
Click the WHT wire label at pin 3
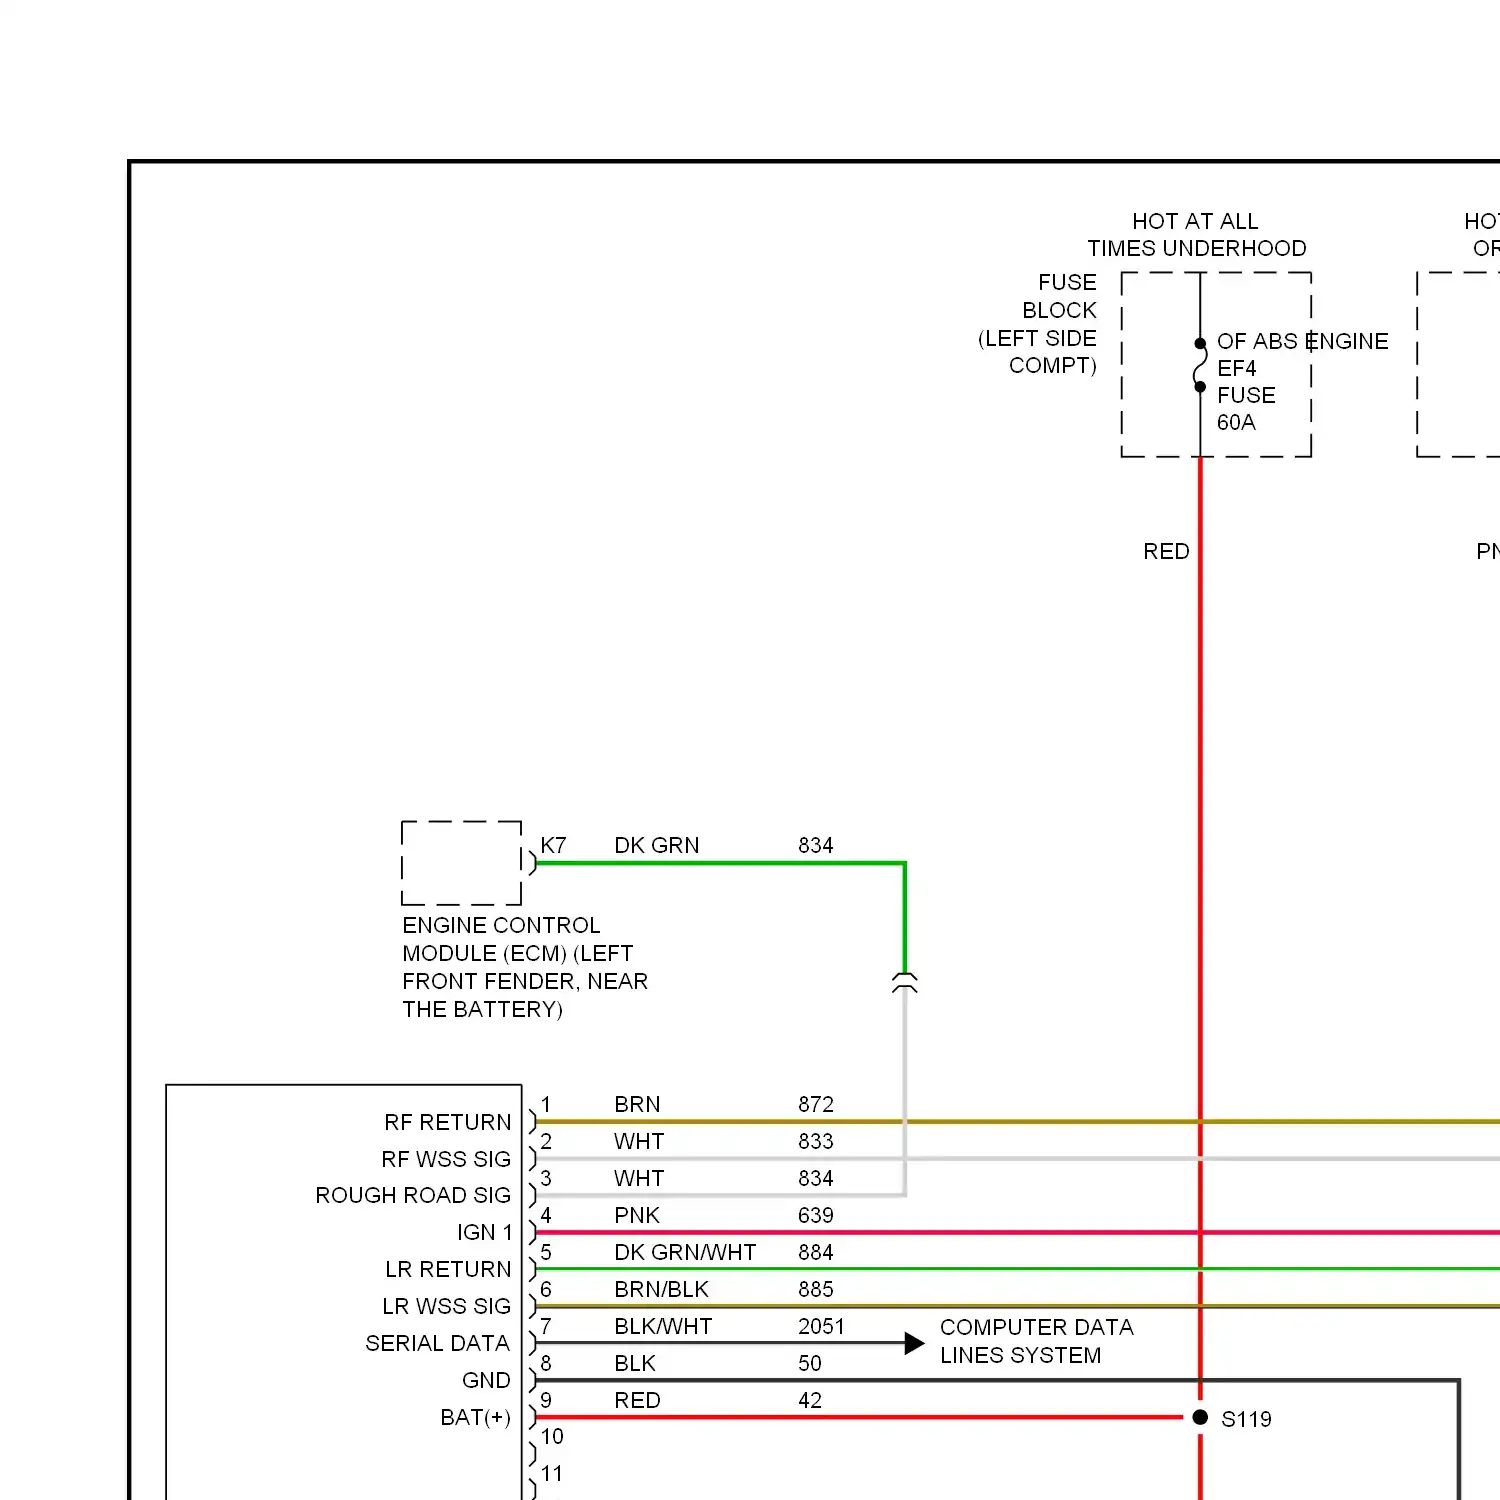point(639,1178)
